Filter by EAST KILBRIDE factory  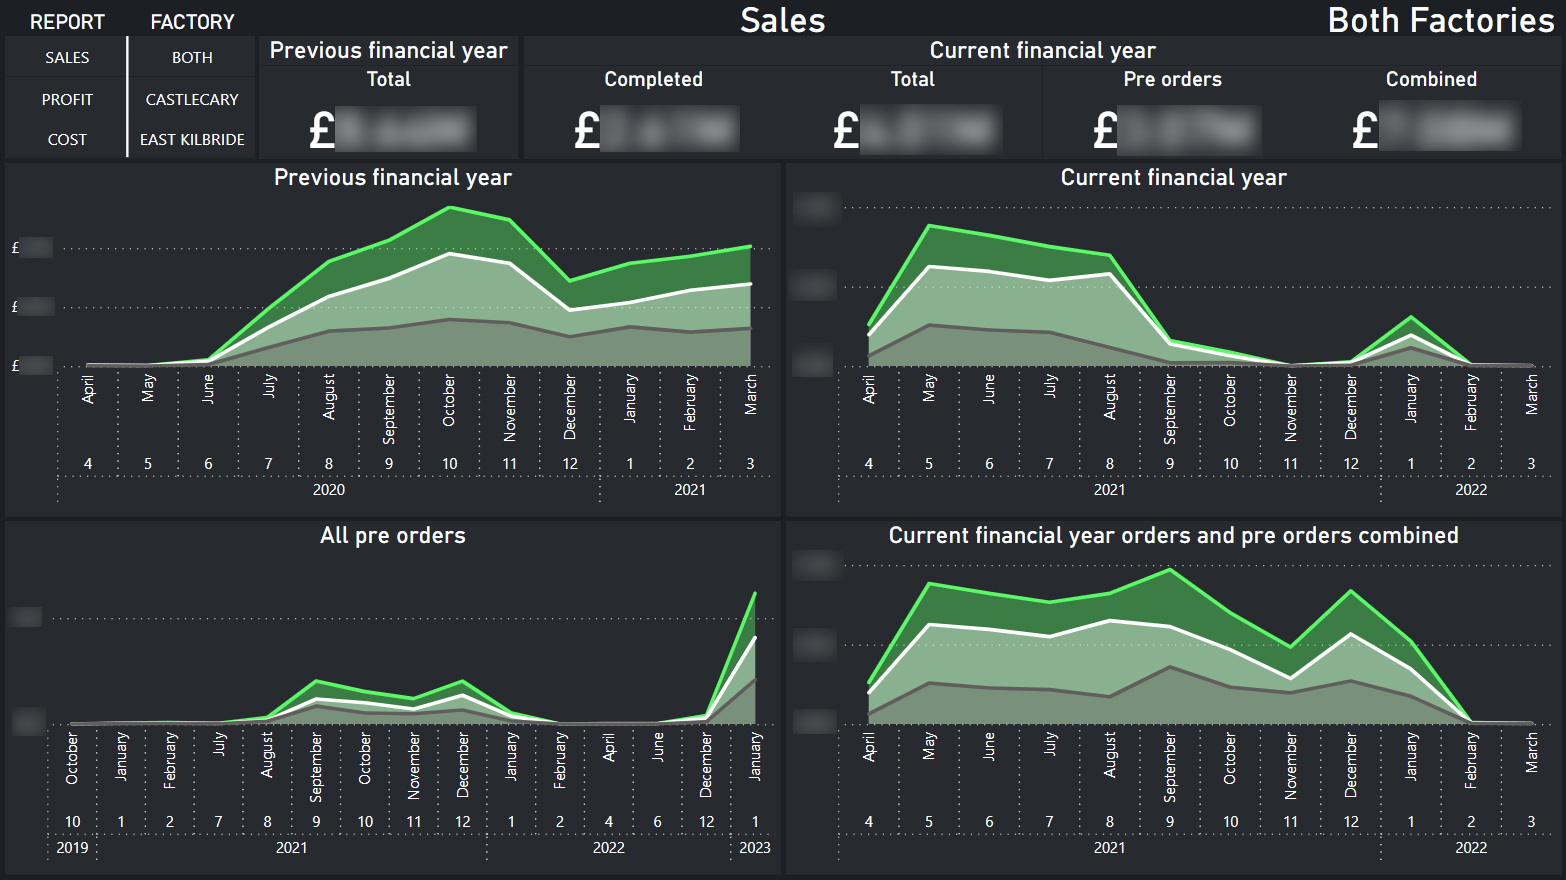click(192, 140)
